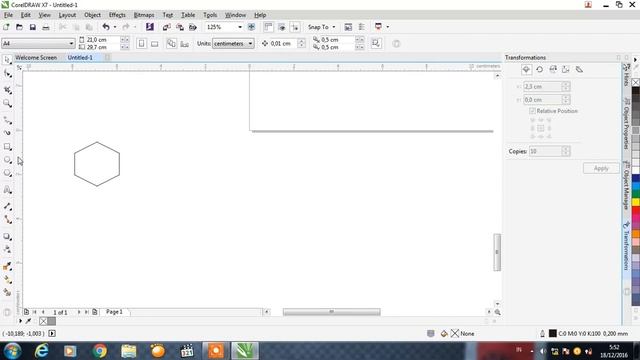Click the Undo arrow icon
The width and height of the screenshot is (640, 360).
tap(106, 27)
